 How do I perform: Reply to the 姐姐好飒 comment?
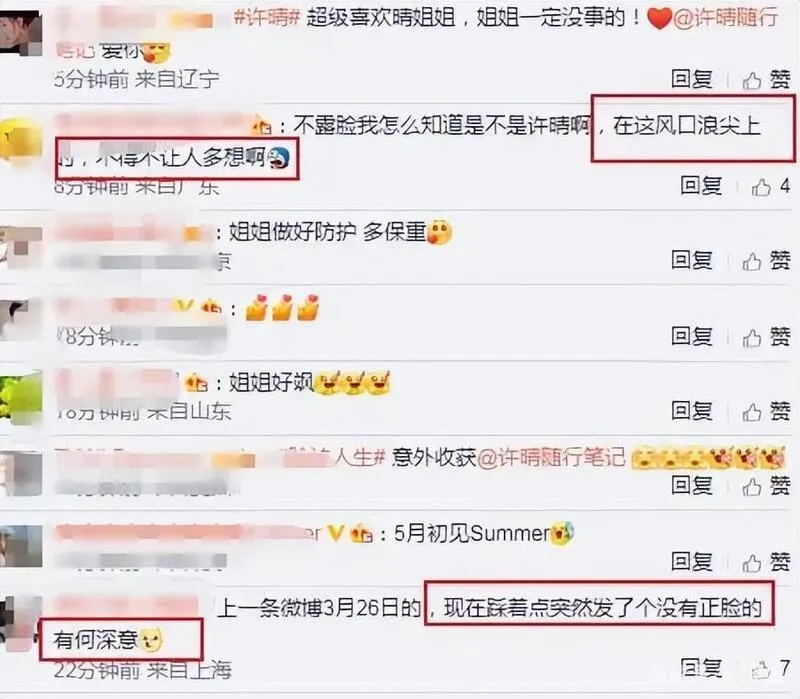[691, 411]
